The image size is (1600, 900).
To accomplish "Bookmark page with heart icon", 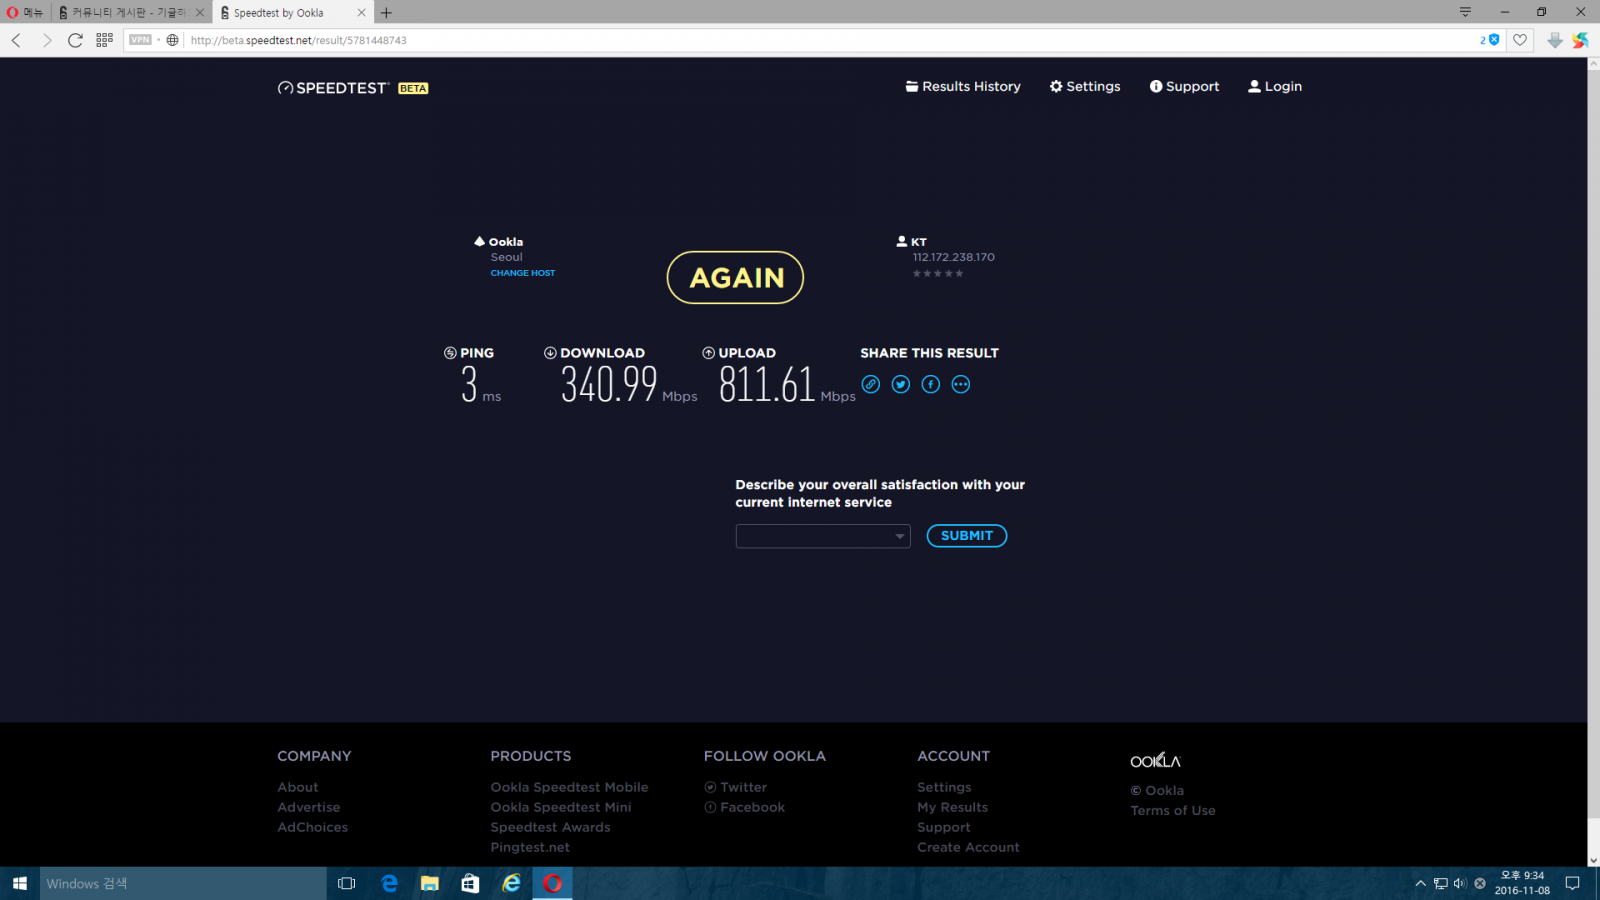I will [1520, 40].
